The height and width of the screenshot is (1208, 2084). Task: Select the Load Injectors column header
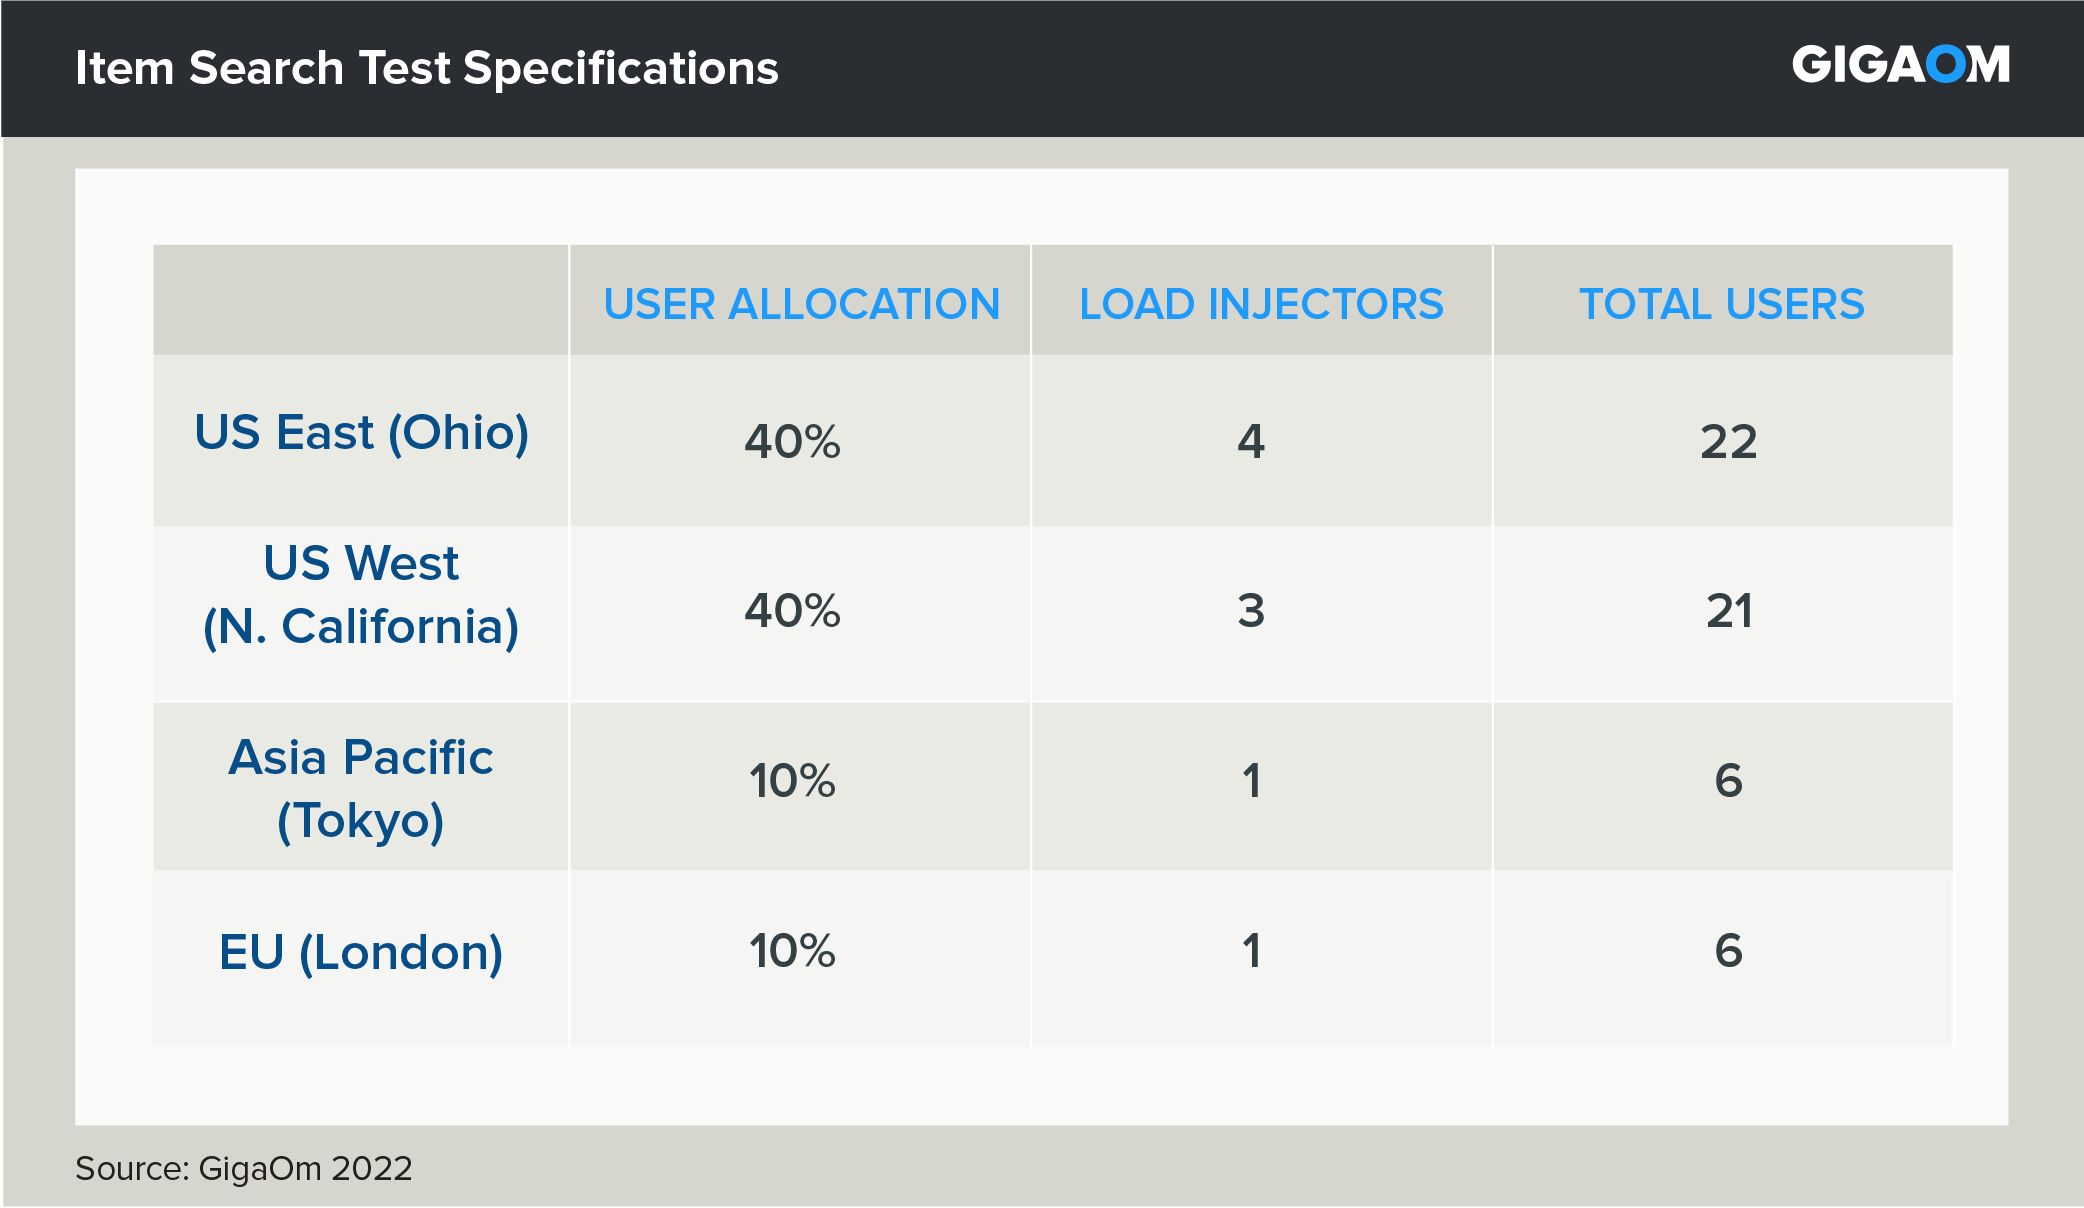[x=1261, y=304]
